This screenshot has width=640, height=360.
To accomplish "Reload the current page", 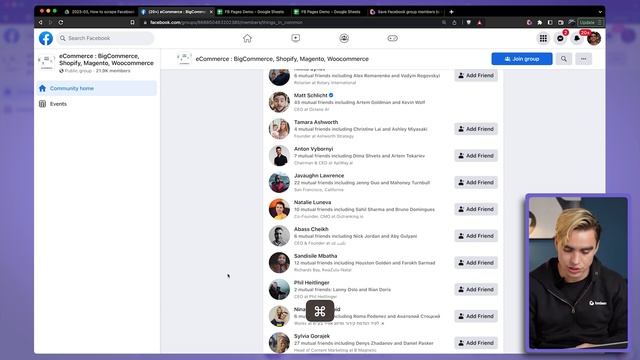I will [x=61, y=22].
